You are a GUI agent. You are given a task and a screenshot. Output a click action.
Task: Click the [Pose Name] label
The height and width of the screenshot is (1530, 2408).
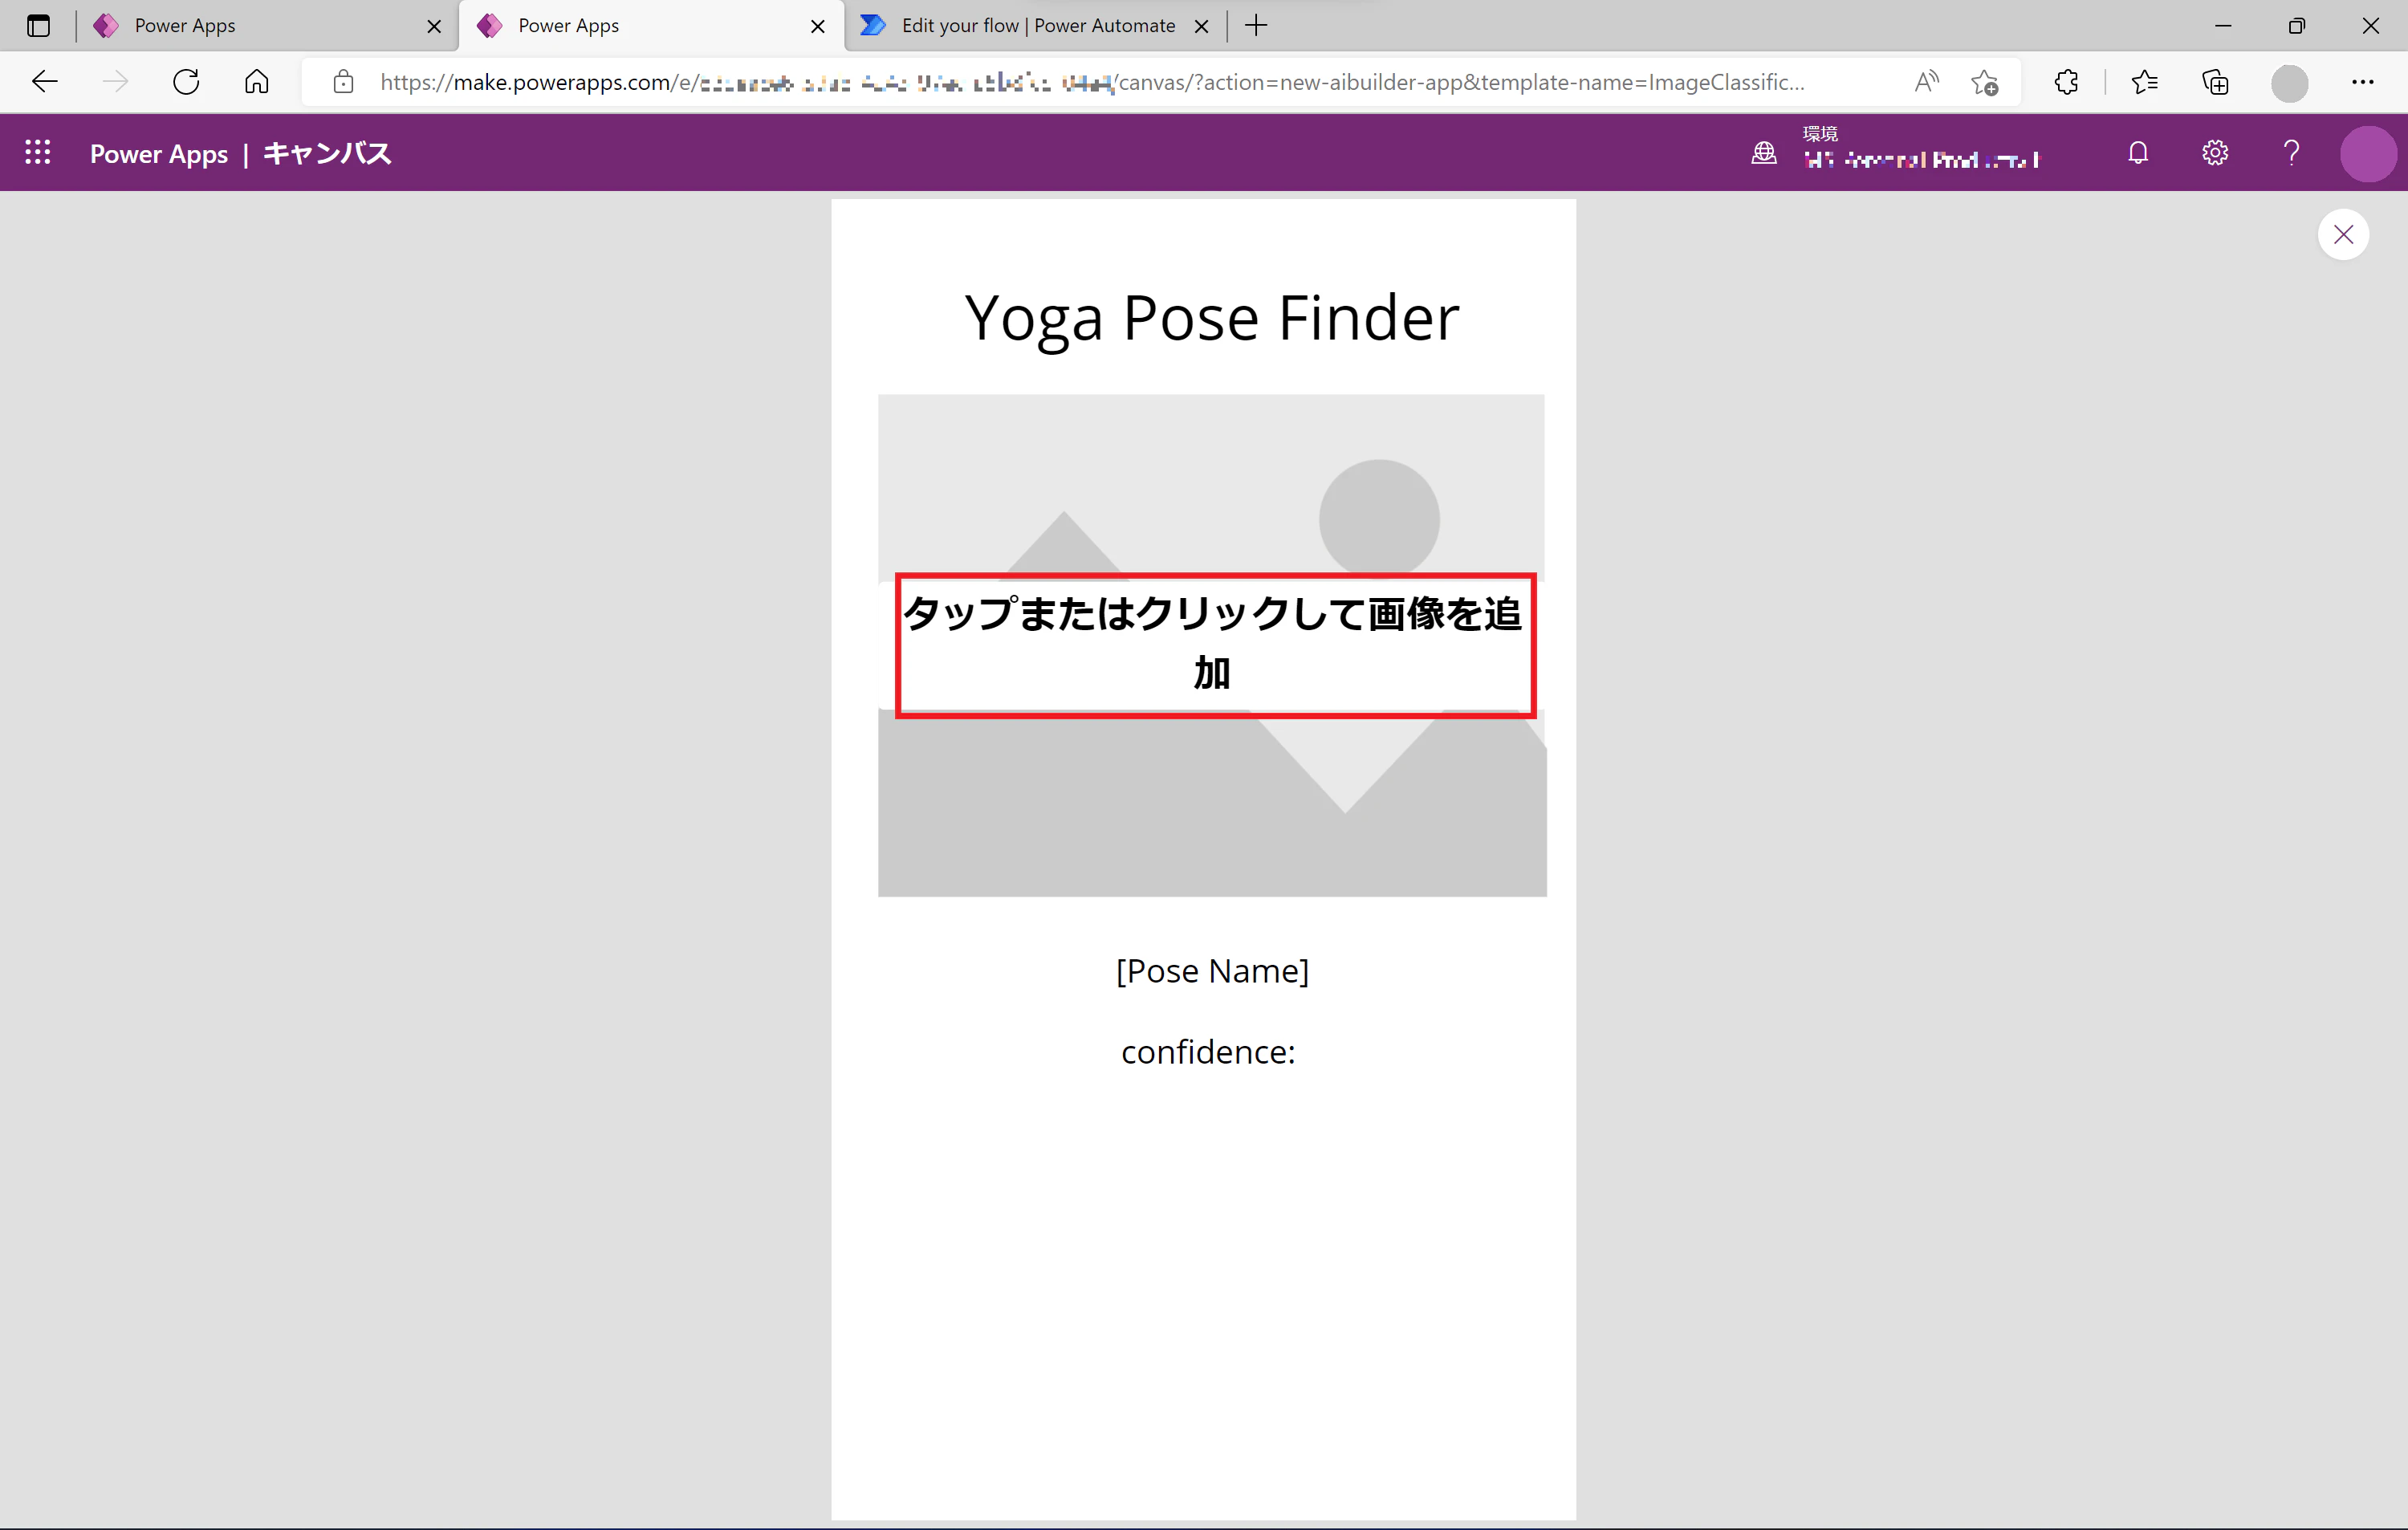pyautogui.click(x=1212, y=970)
